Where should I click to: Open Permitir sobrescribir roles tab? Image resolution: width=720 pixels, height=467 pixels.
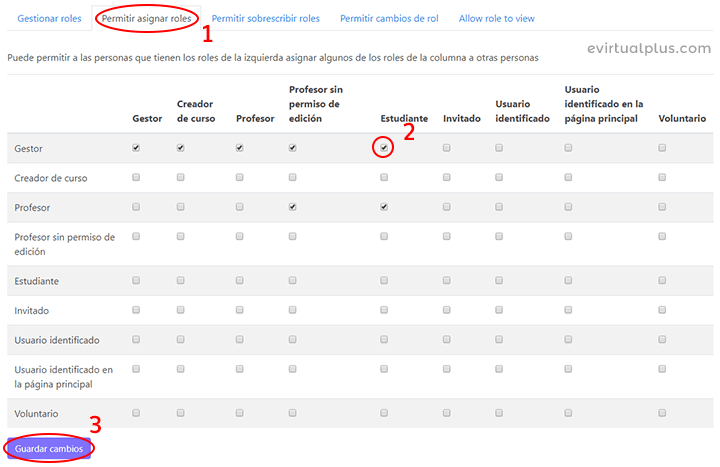266,18
